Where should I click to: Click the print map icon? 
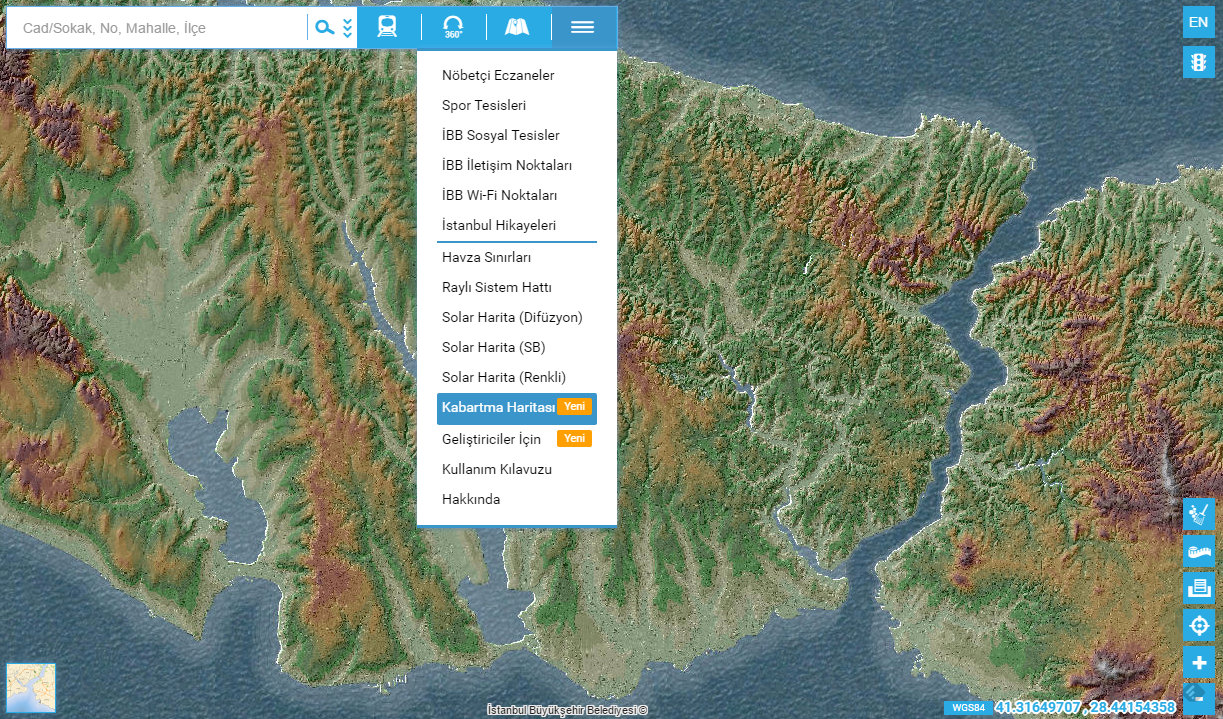pos(1198,588)
